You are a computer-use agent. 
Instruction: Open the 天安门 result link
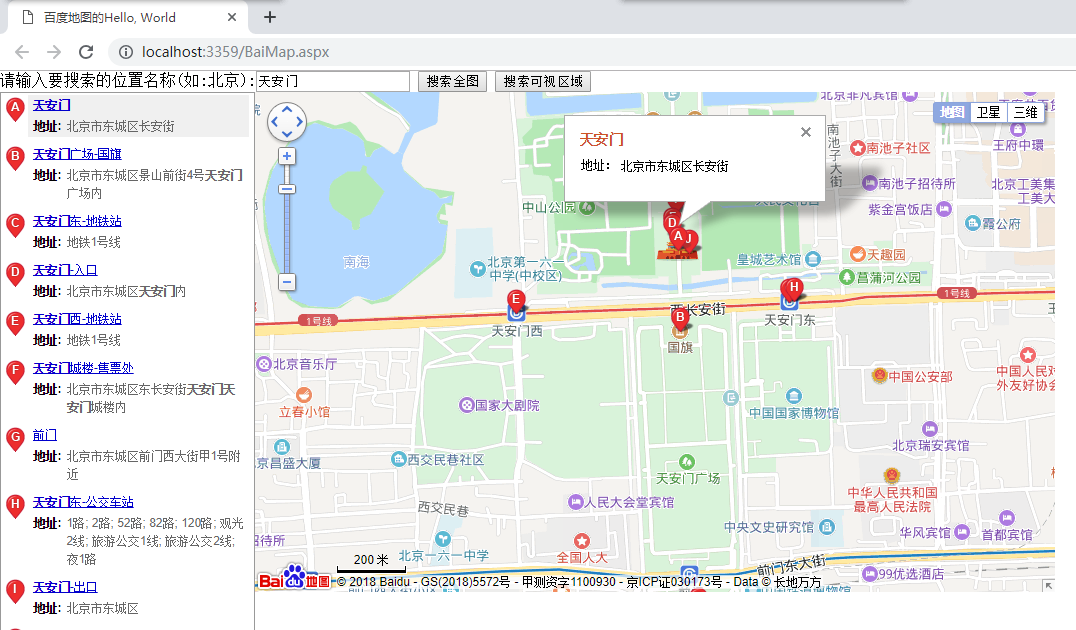(x=51, y=105)
